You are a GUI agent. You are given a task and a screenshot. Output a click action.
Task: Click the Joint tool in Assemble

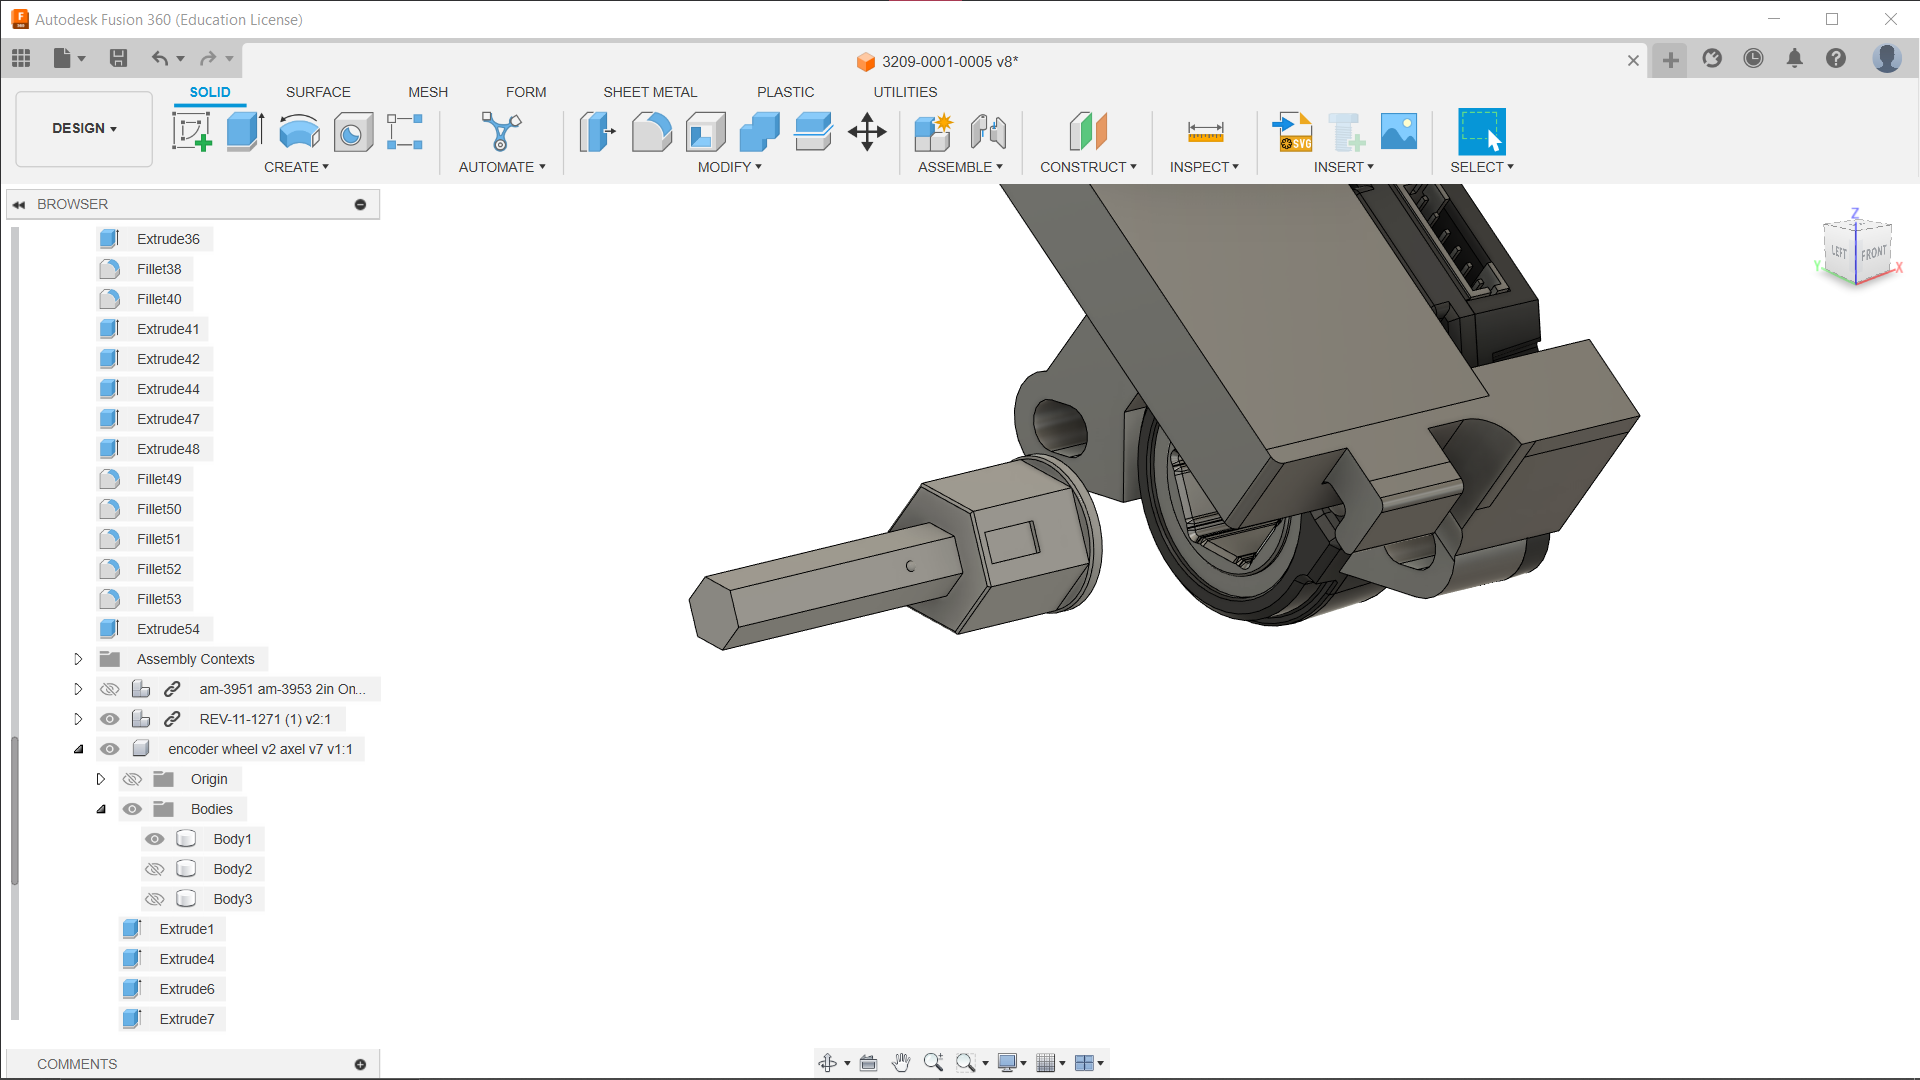tap(988, 131)
